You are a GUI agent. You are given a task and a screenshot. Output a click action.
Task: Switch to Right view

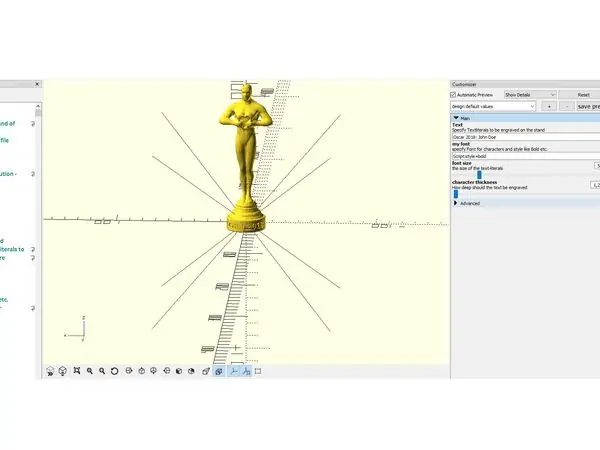(x=129, y=371)
